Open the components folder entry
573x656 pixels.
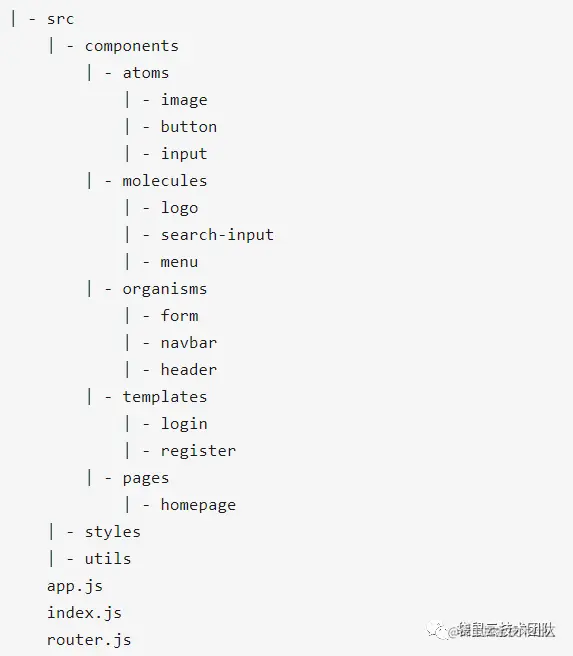(x=132, y=46)
